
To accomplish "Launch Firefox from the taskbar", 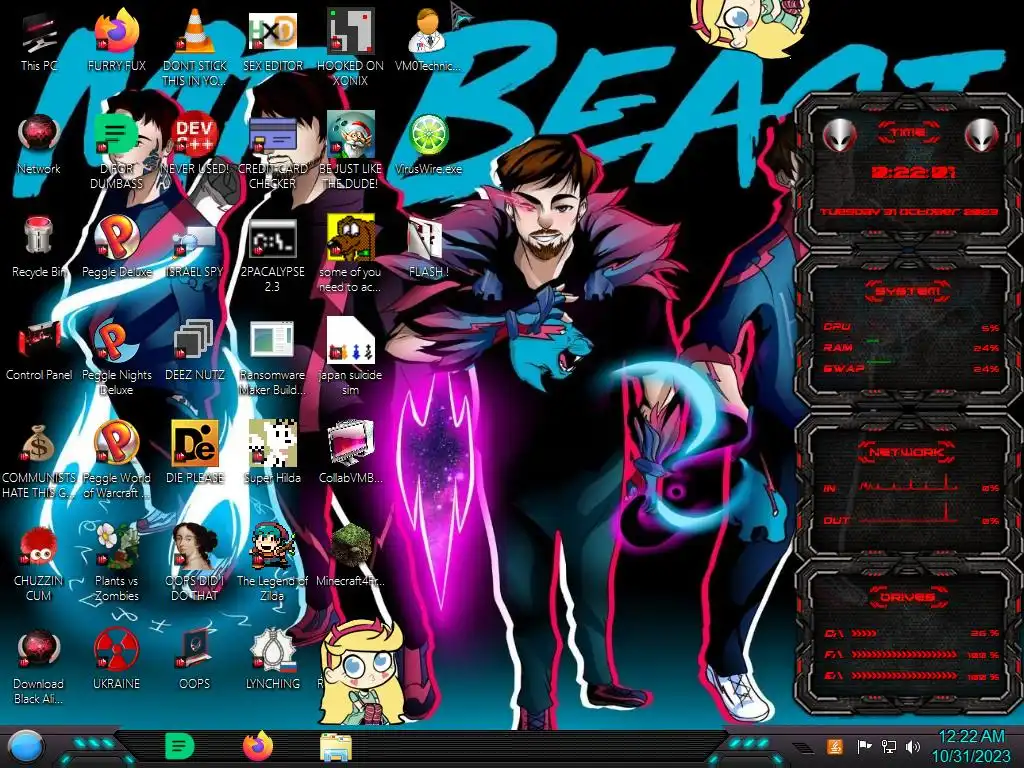I will (x=258, y=746).
